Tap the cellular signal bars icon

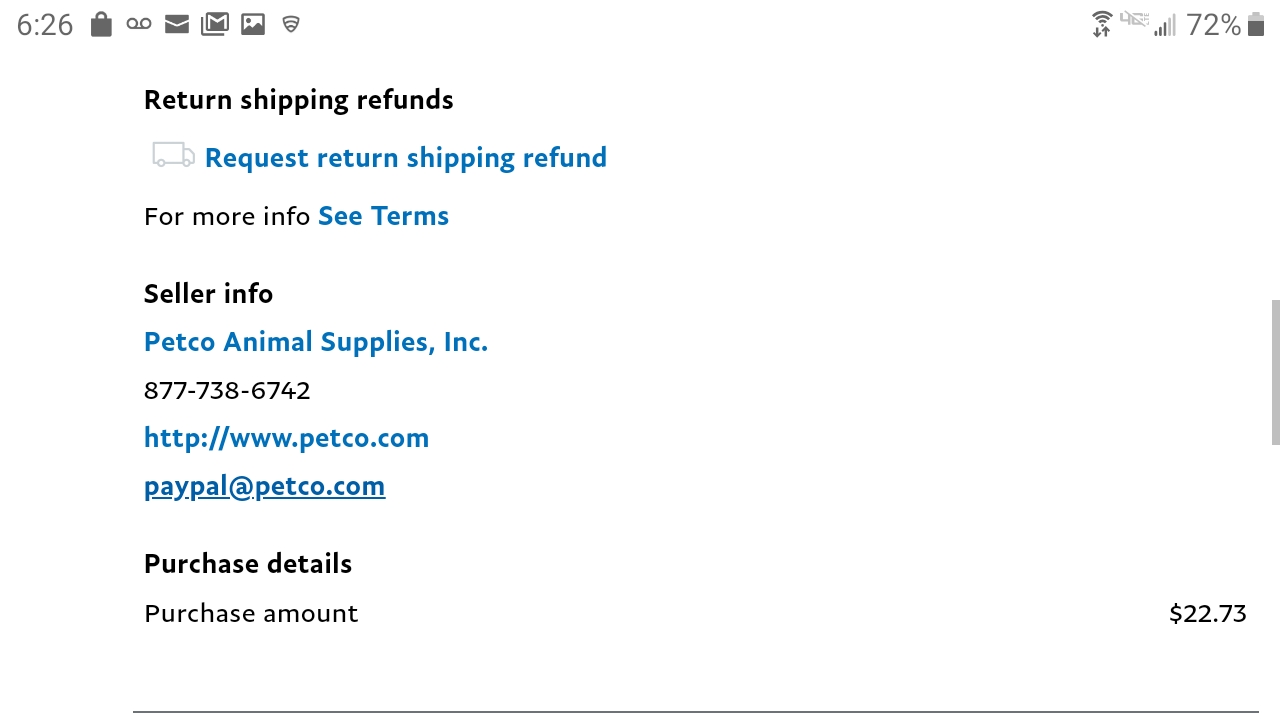point(1164,26)
